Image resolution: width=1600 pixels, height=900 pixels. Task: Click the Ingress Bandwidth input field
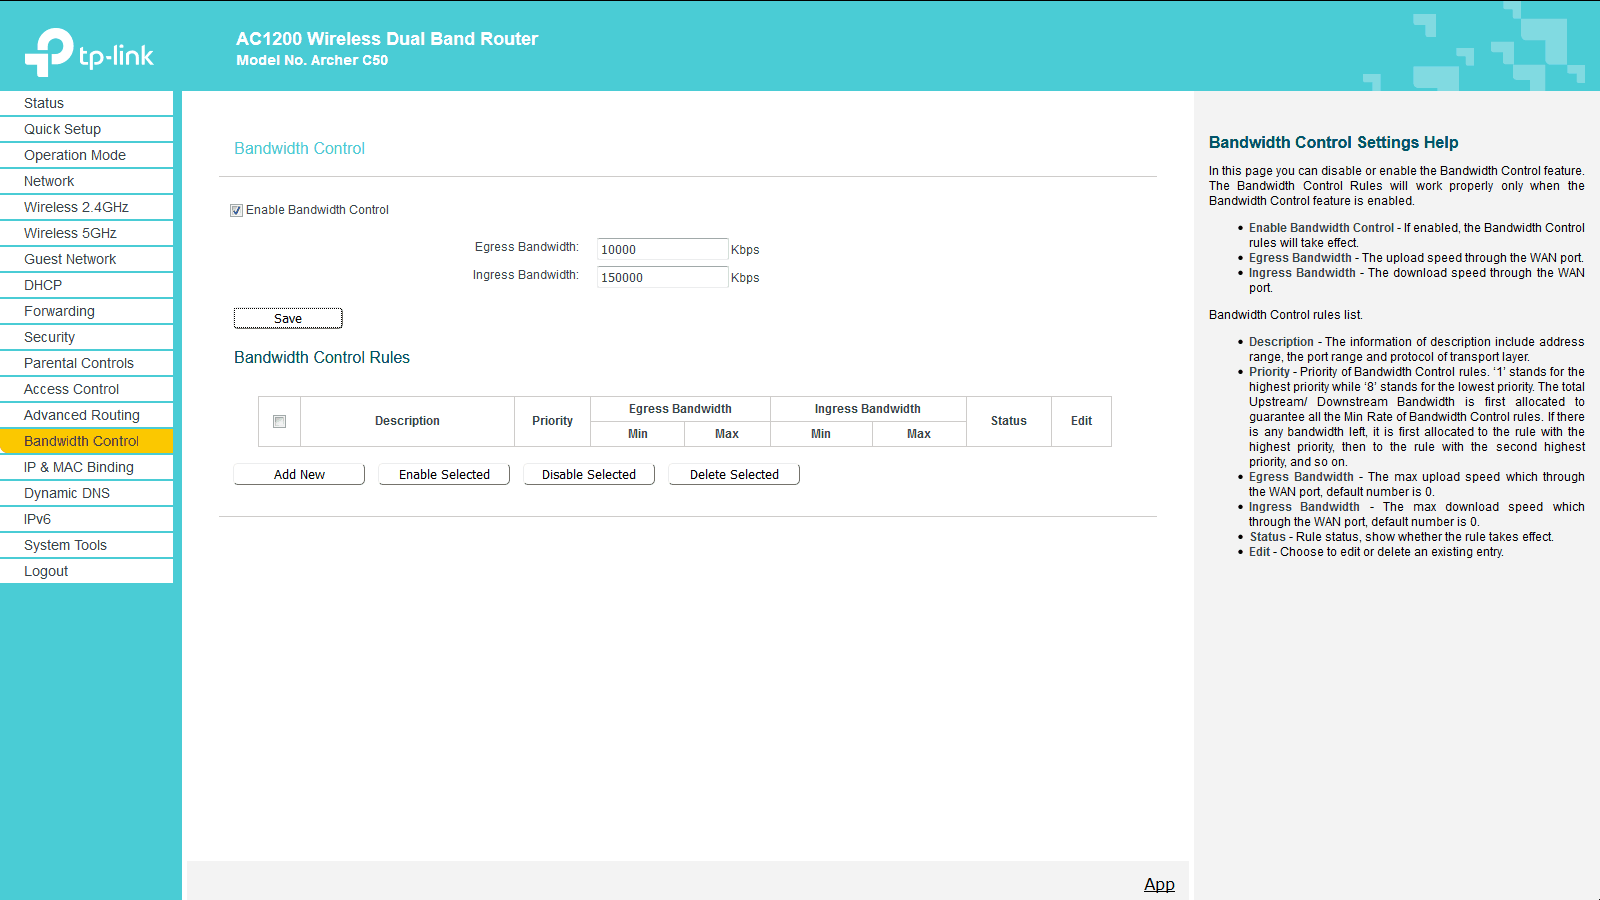[662, 277]
